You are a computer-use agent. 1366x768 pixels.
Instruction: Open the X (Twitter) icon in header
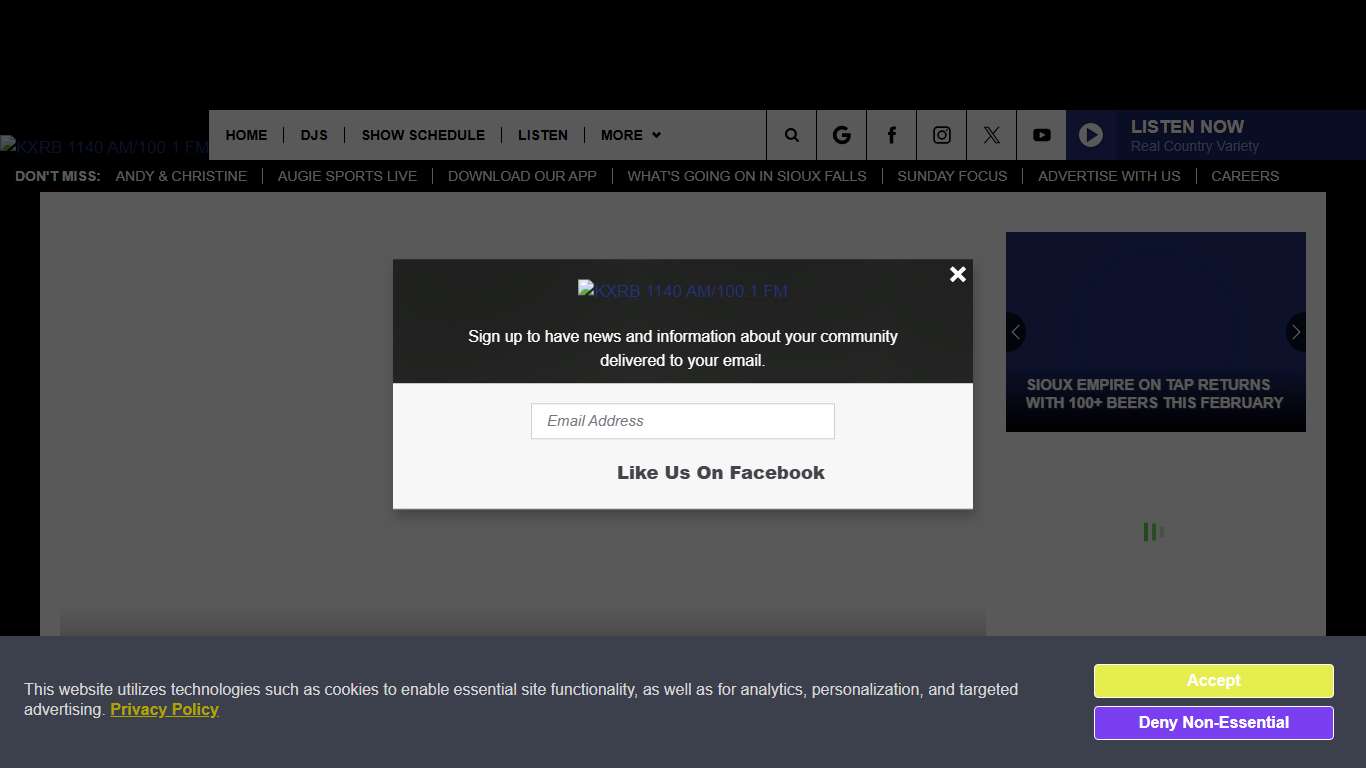click(x=991, y=135)
